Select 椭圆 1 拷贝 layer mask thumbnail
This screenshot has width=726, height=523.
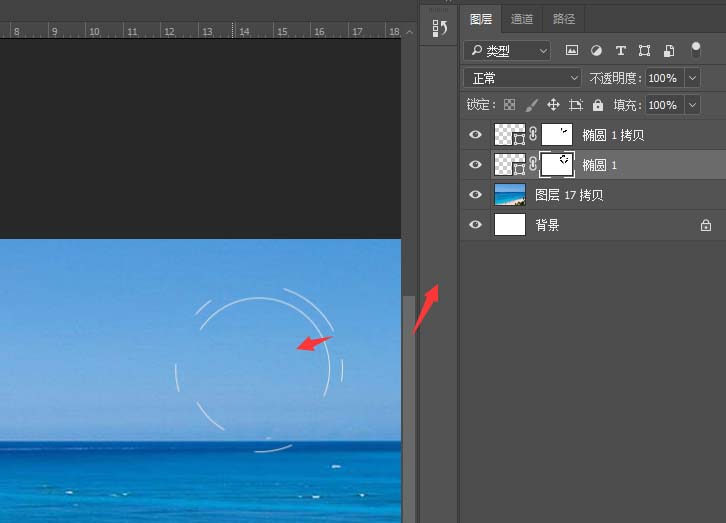(557, 135)
